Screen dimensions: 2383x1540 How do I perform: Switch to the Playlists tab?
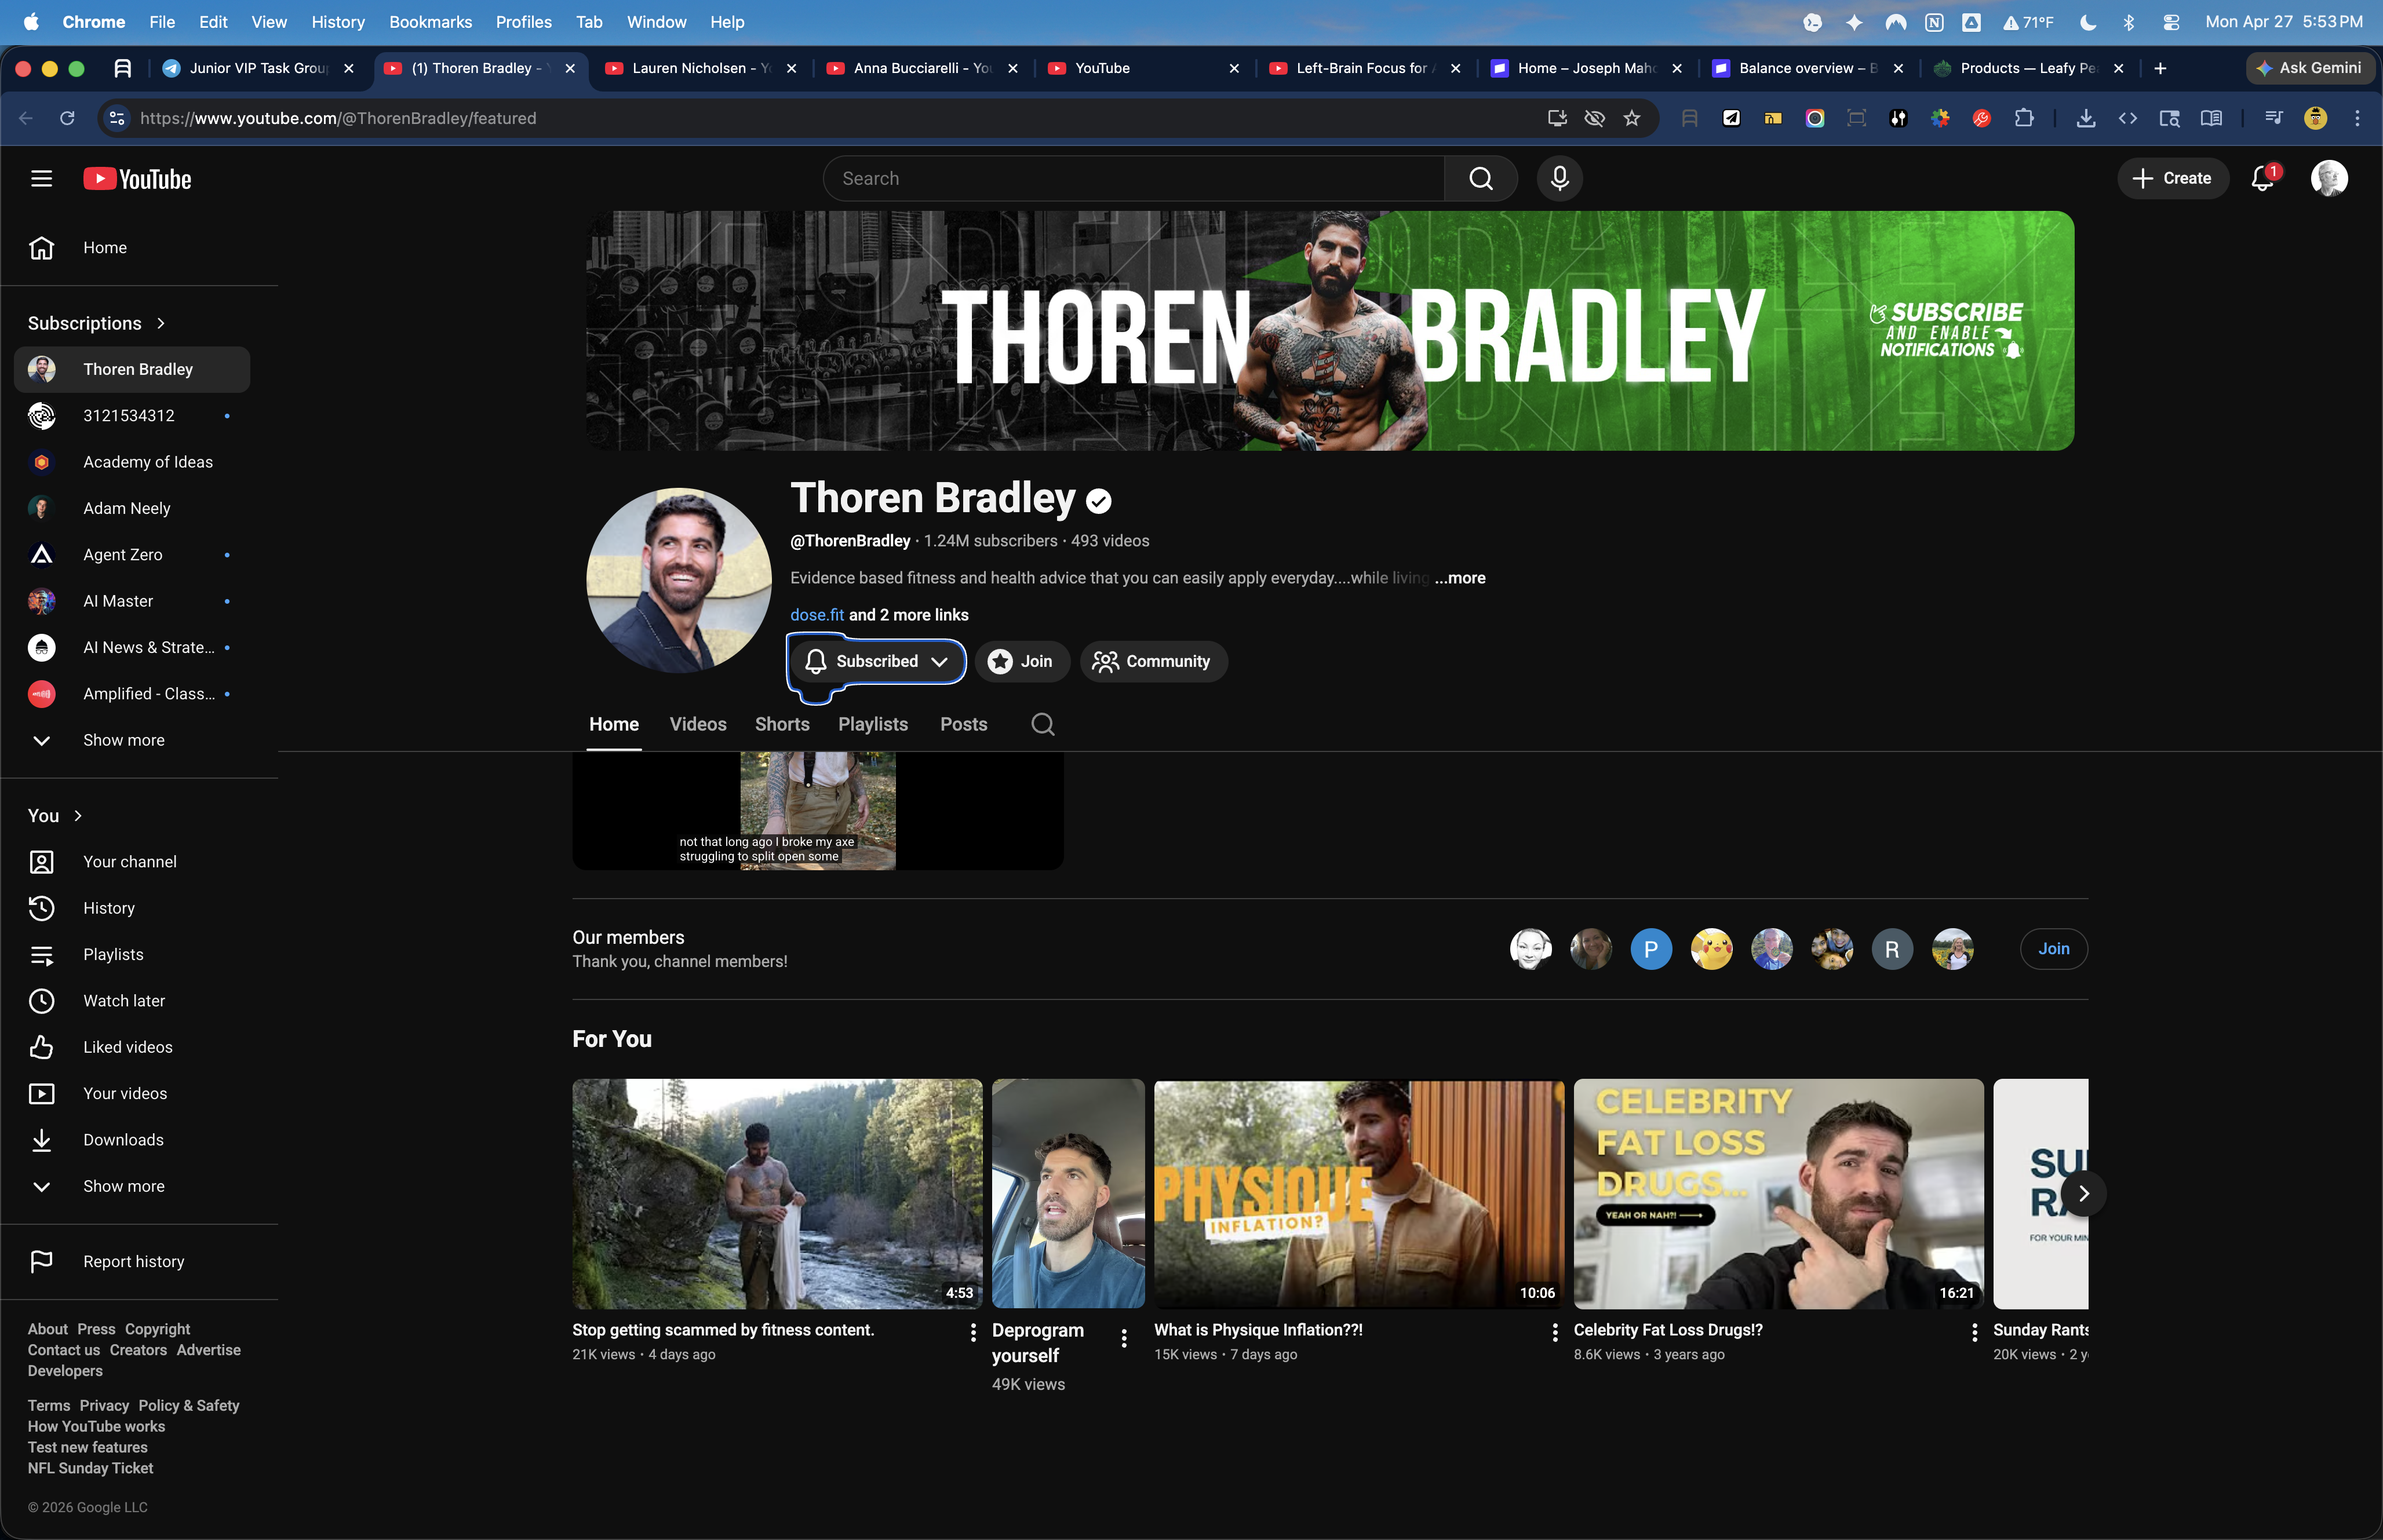873,724
